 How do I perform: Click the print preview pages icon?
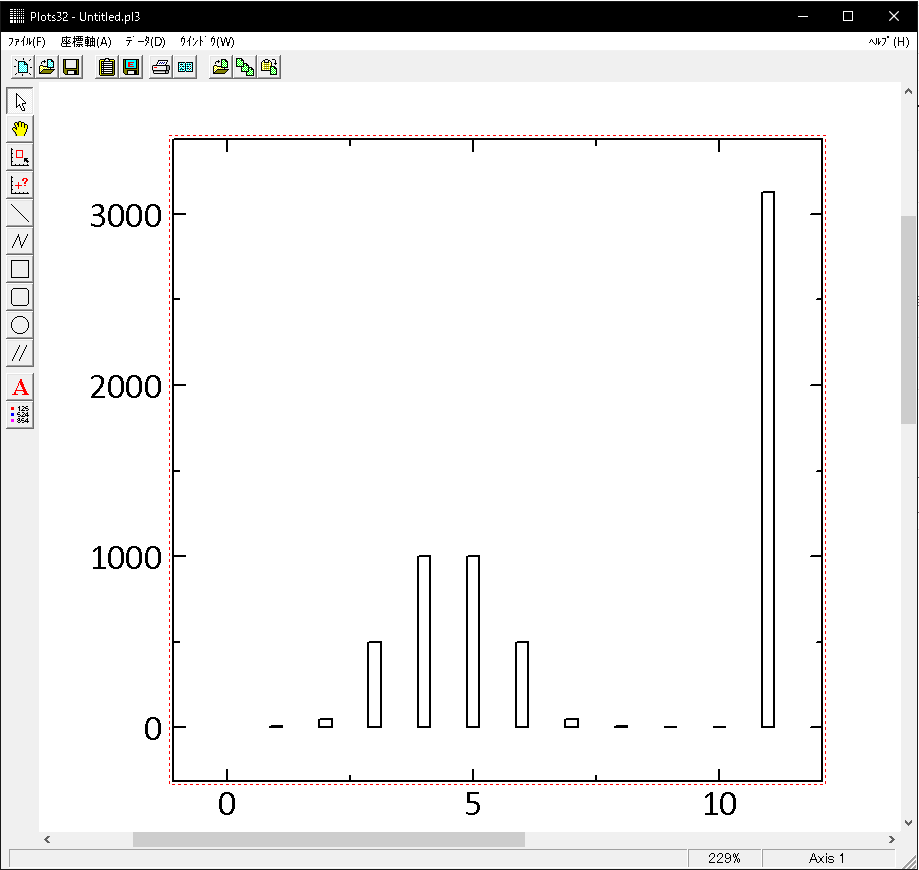pos(185,67)
